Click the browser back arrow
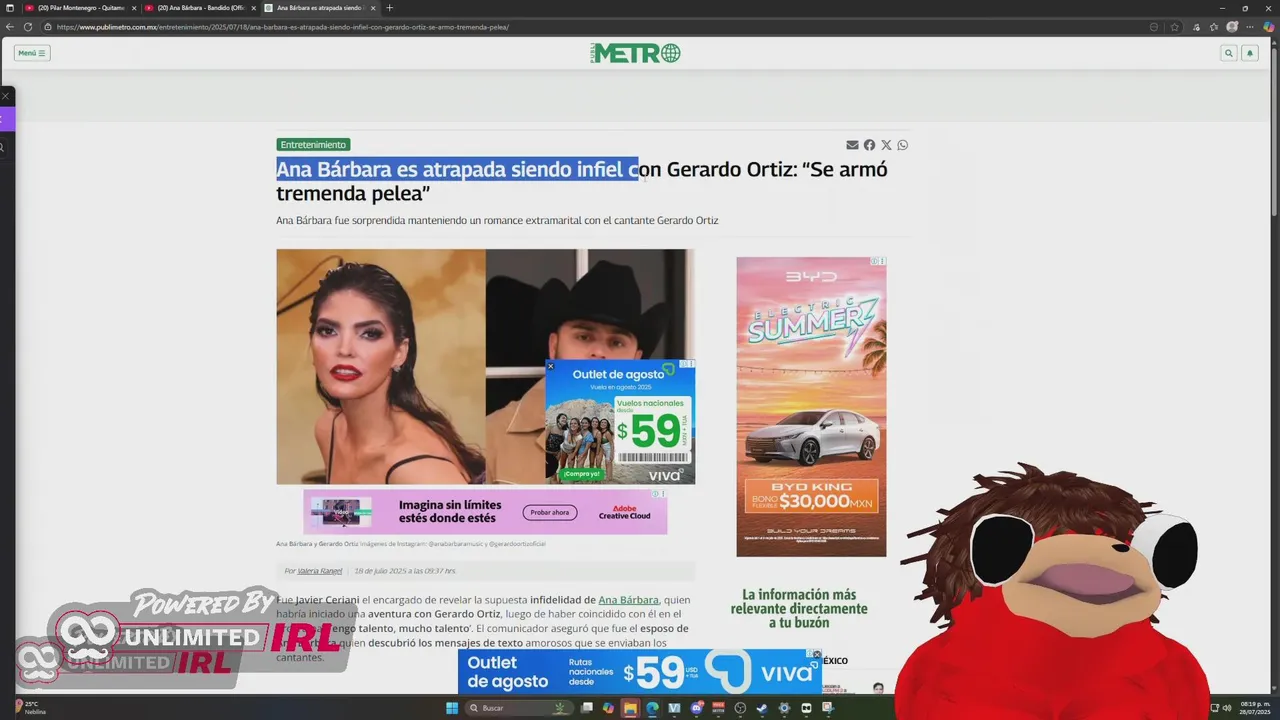Screen dimensions: 1280x720 coord(10,27)
